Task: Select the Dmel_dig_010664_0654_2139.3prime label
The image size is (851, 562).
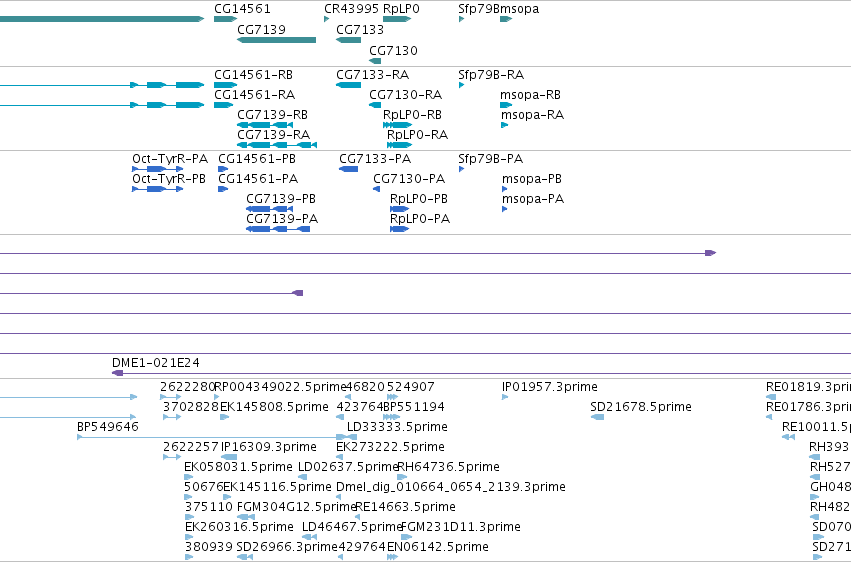Action: (x=451, y=487)
